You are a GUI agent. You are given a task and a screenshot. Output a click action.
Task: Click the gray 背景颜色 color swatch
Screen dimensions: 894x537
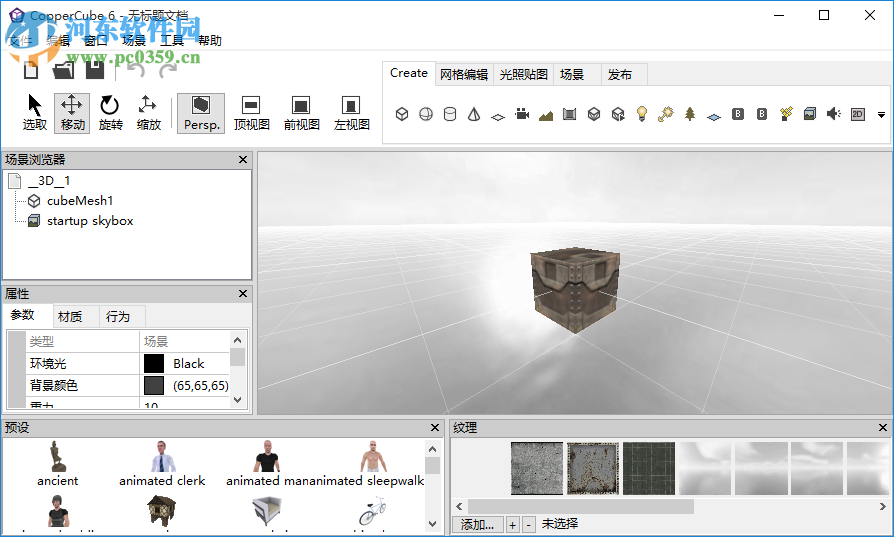154,385
